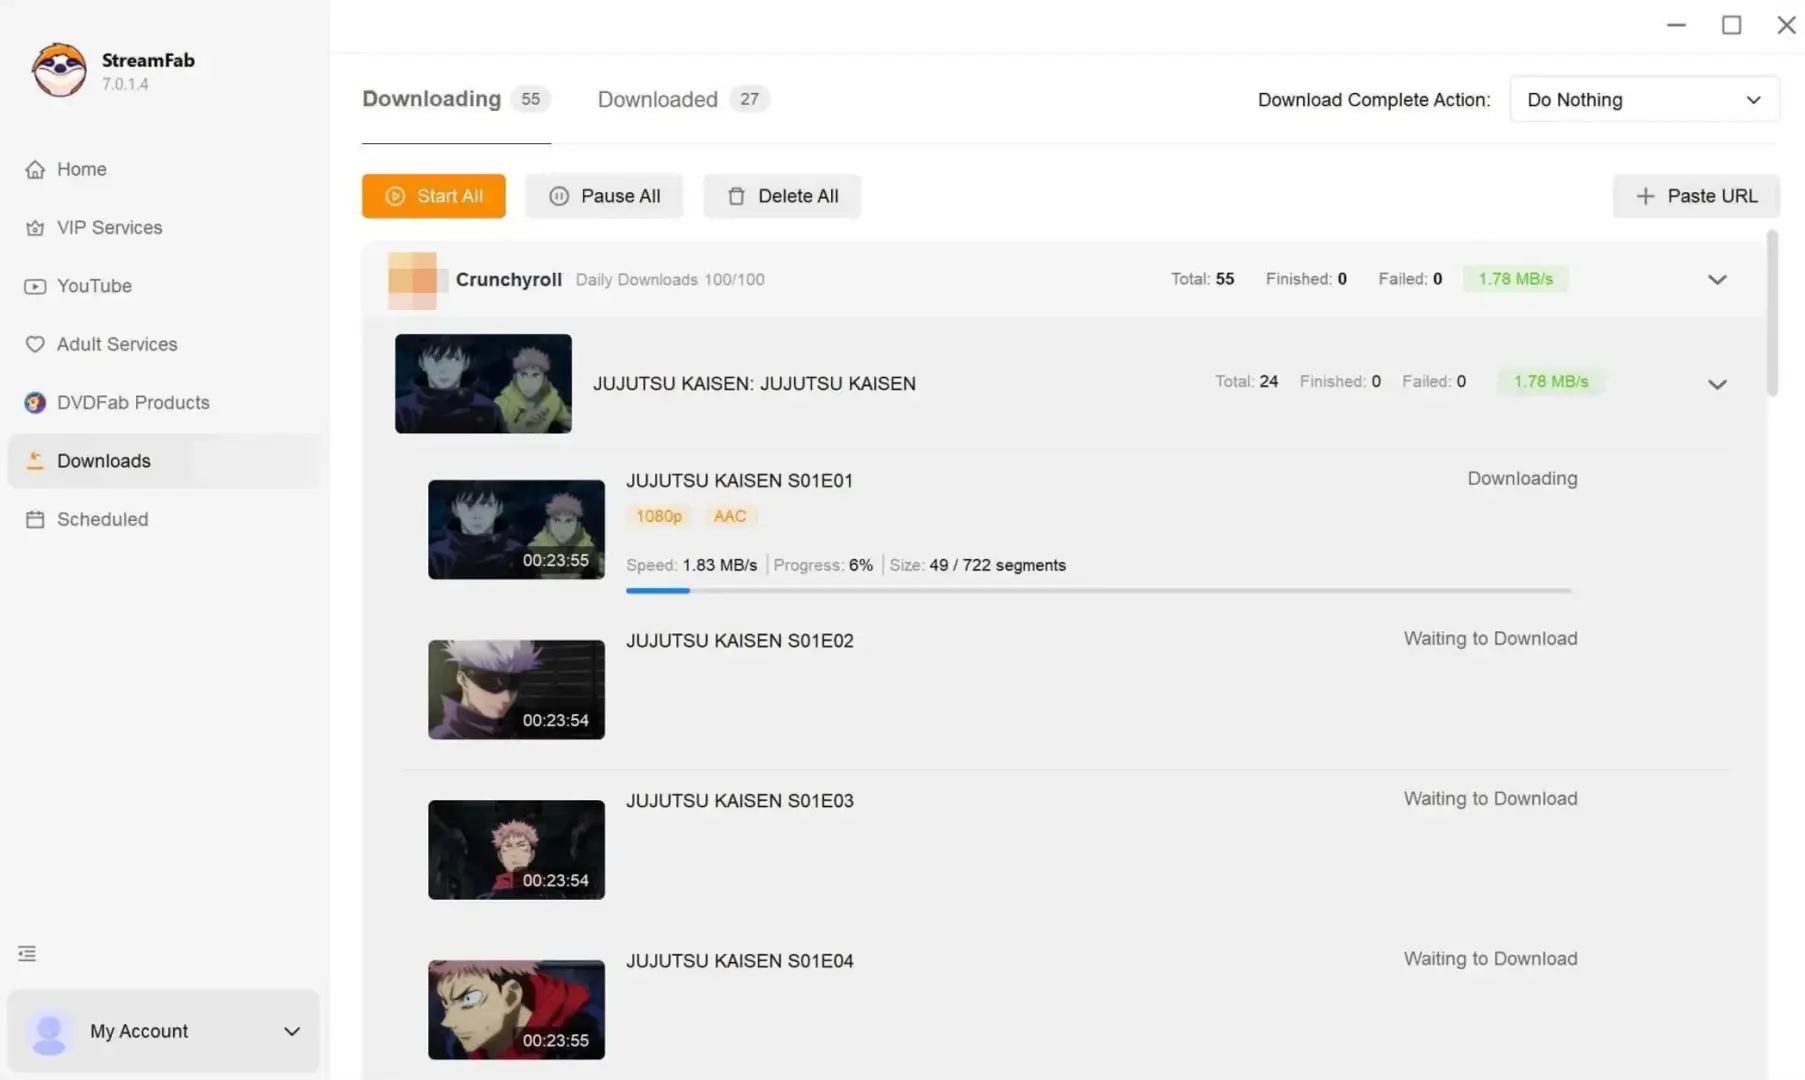Click the Delete All button
1805x1080 pixels.
click(782, 196)
